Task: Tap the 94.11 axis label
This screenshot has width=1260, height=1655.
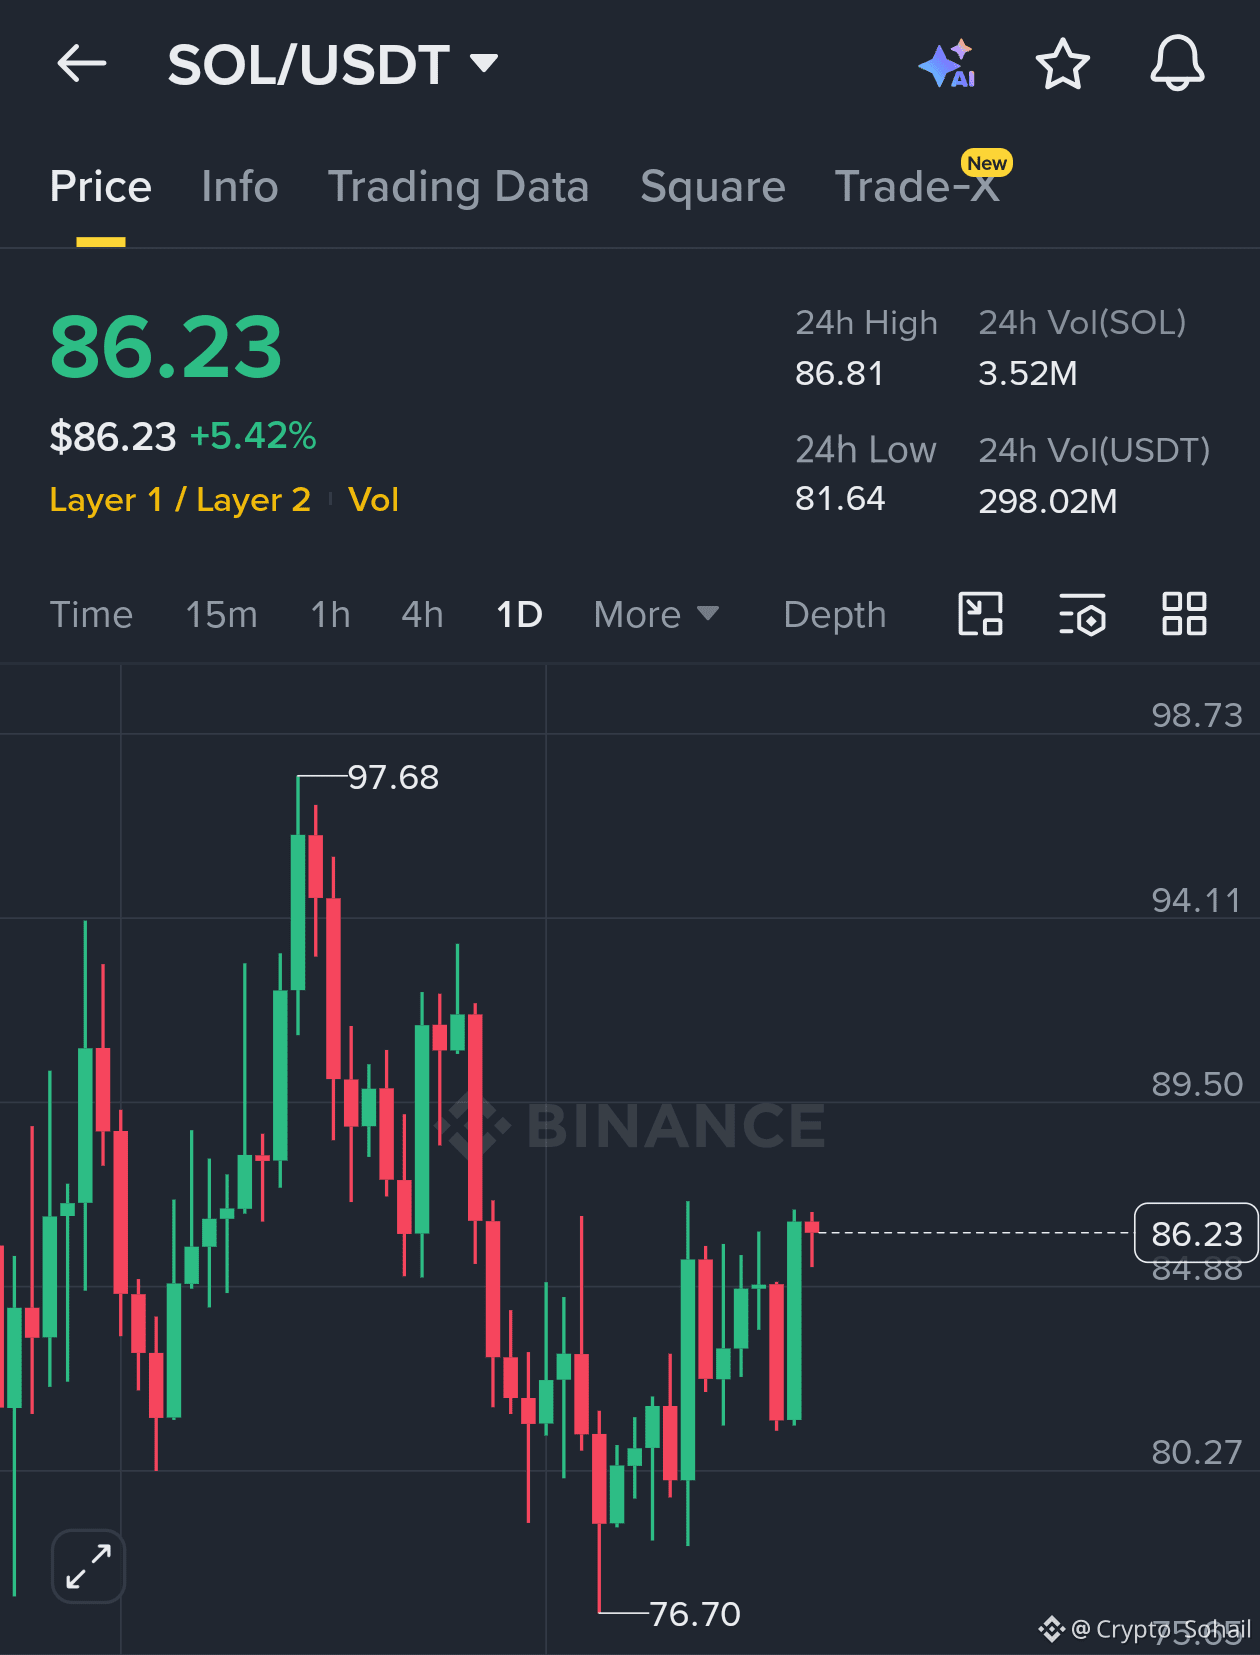Action: [x=1197, y=900]
